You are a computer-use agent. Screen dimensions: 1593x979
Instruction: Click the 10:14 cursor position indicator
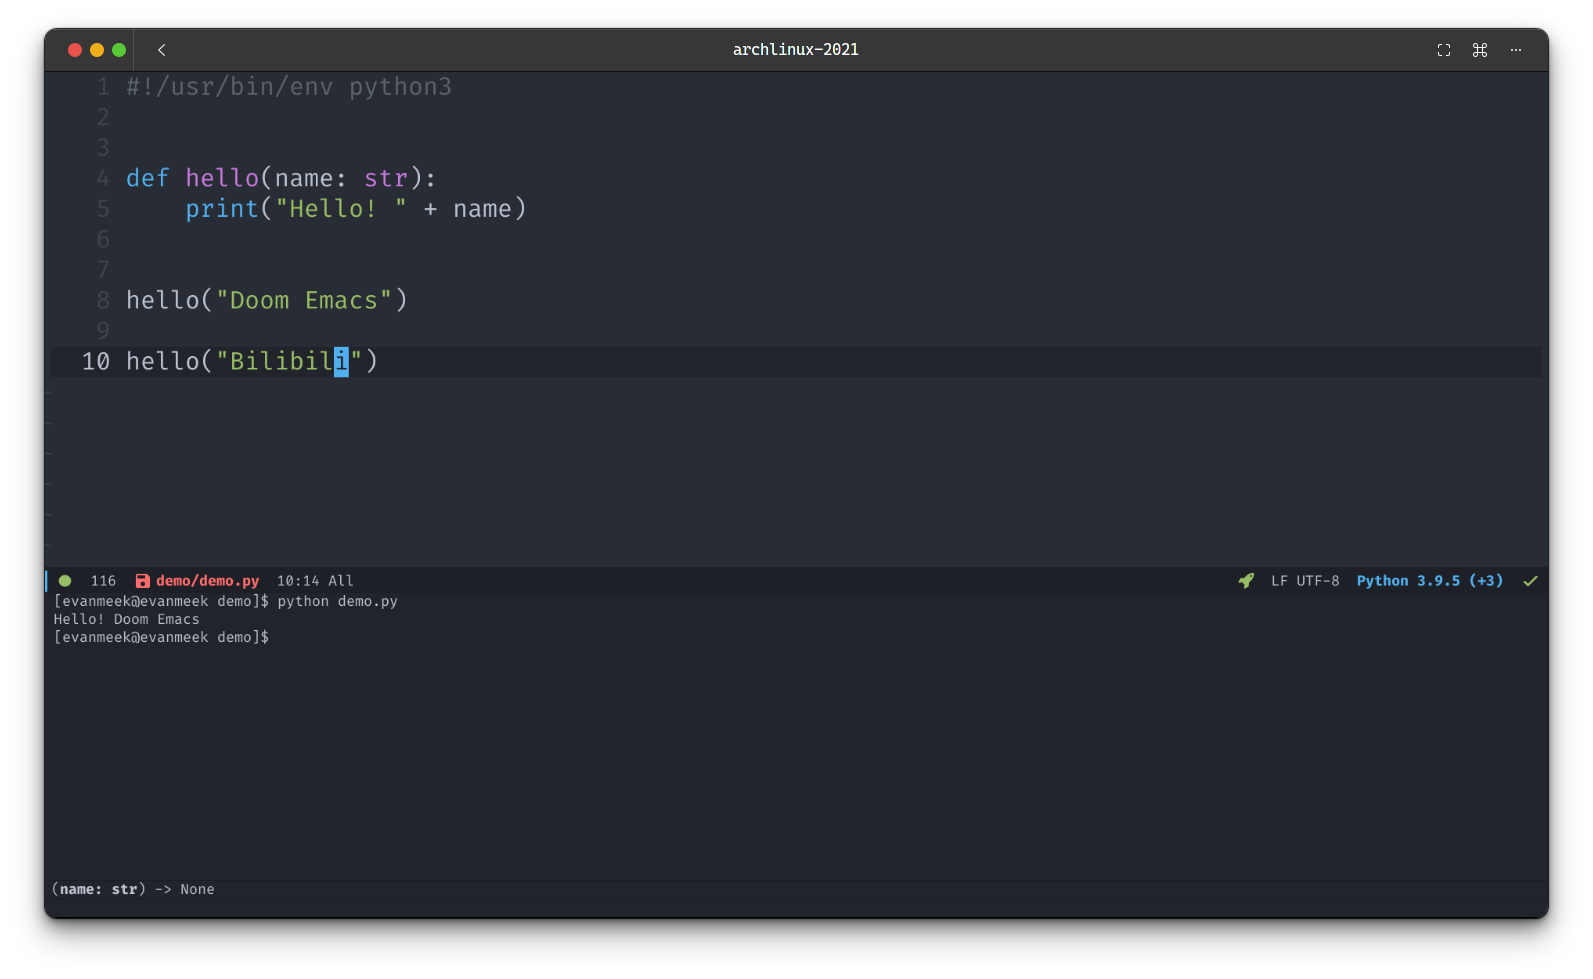click(x=298, y=581)
